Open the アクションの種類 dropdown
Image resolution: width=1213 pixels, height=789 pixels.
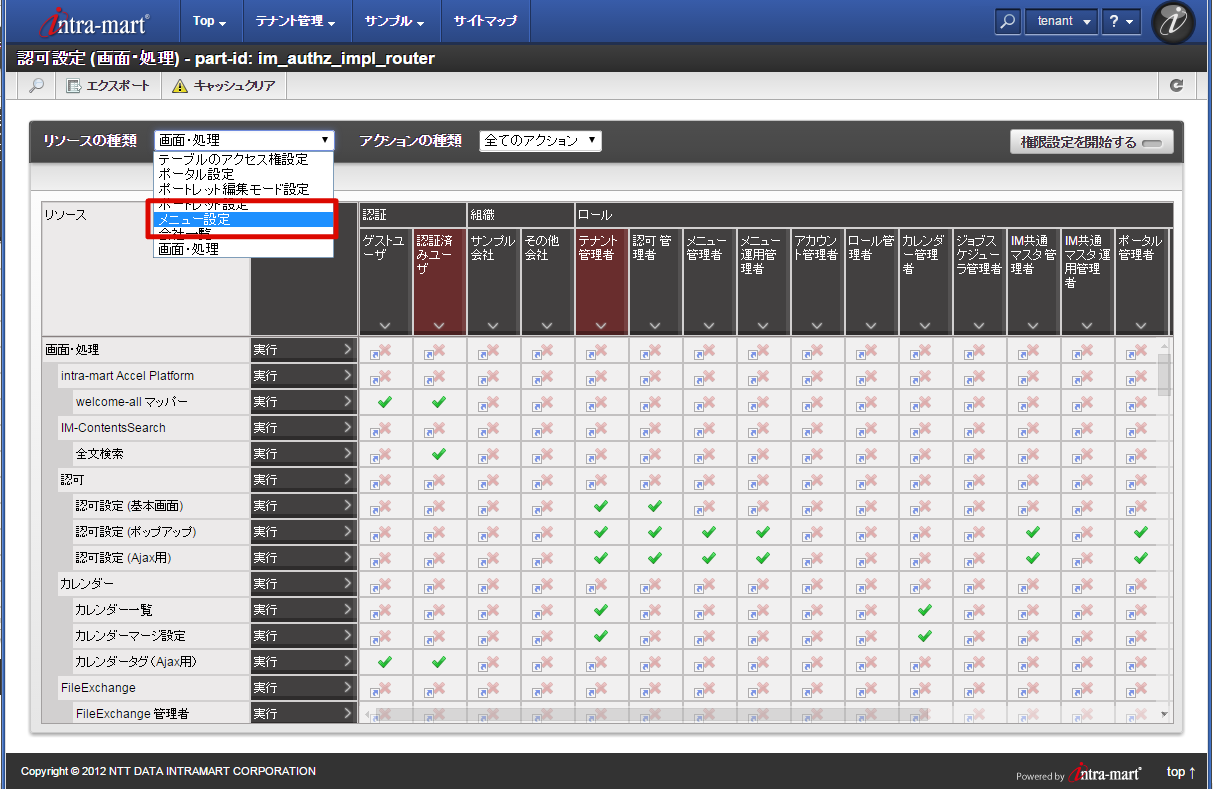pos(540,141)
